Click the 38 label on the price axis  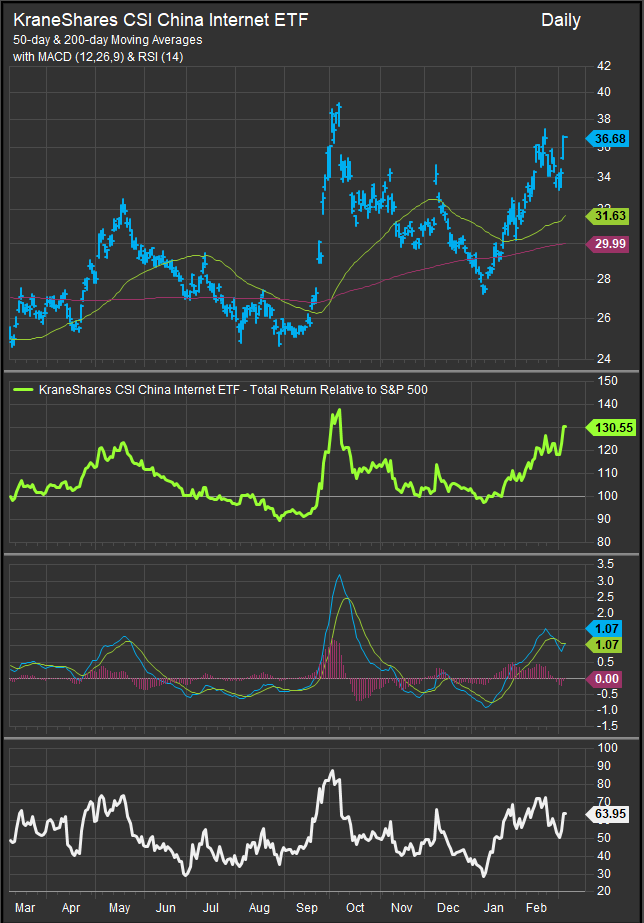click(x=604, y=119)
